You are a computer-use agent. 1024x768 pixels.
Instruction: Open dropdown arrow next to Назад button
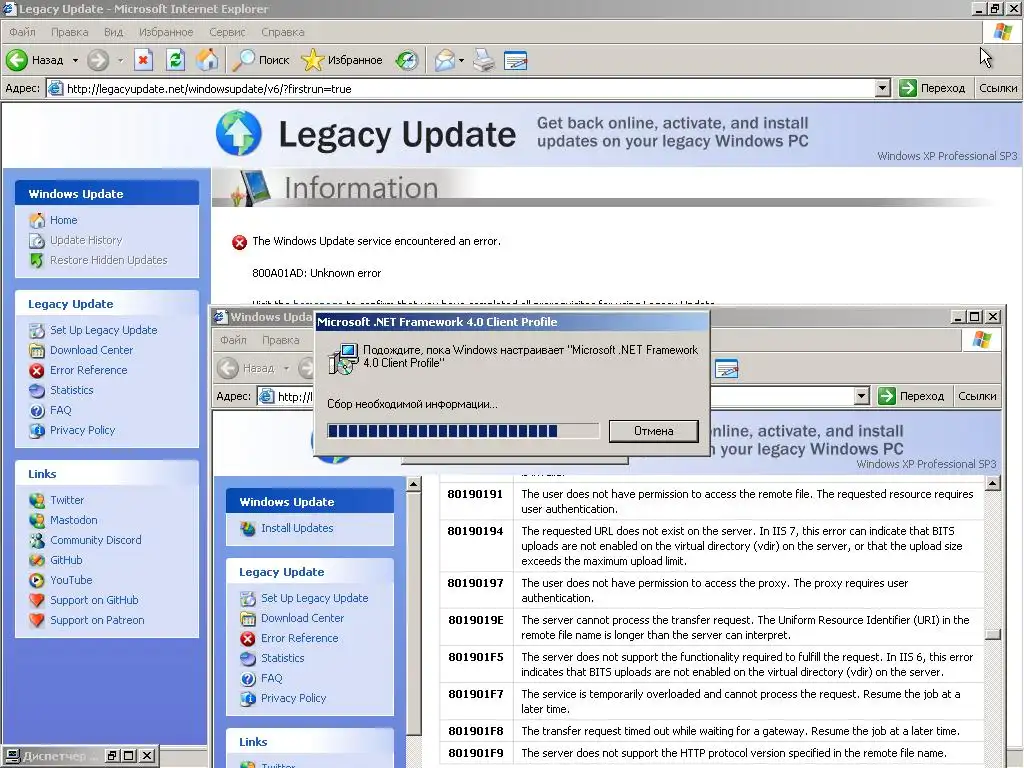75,60
